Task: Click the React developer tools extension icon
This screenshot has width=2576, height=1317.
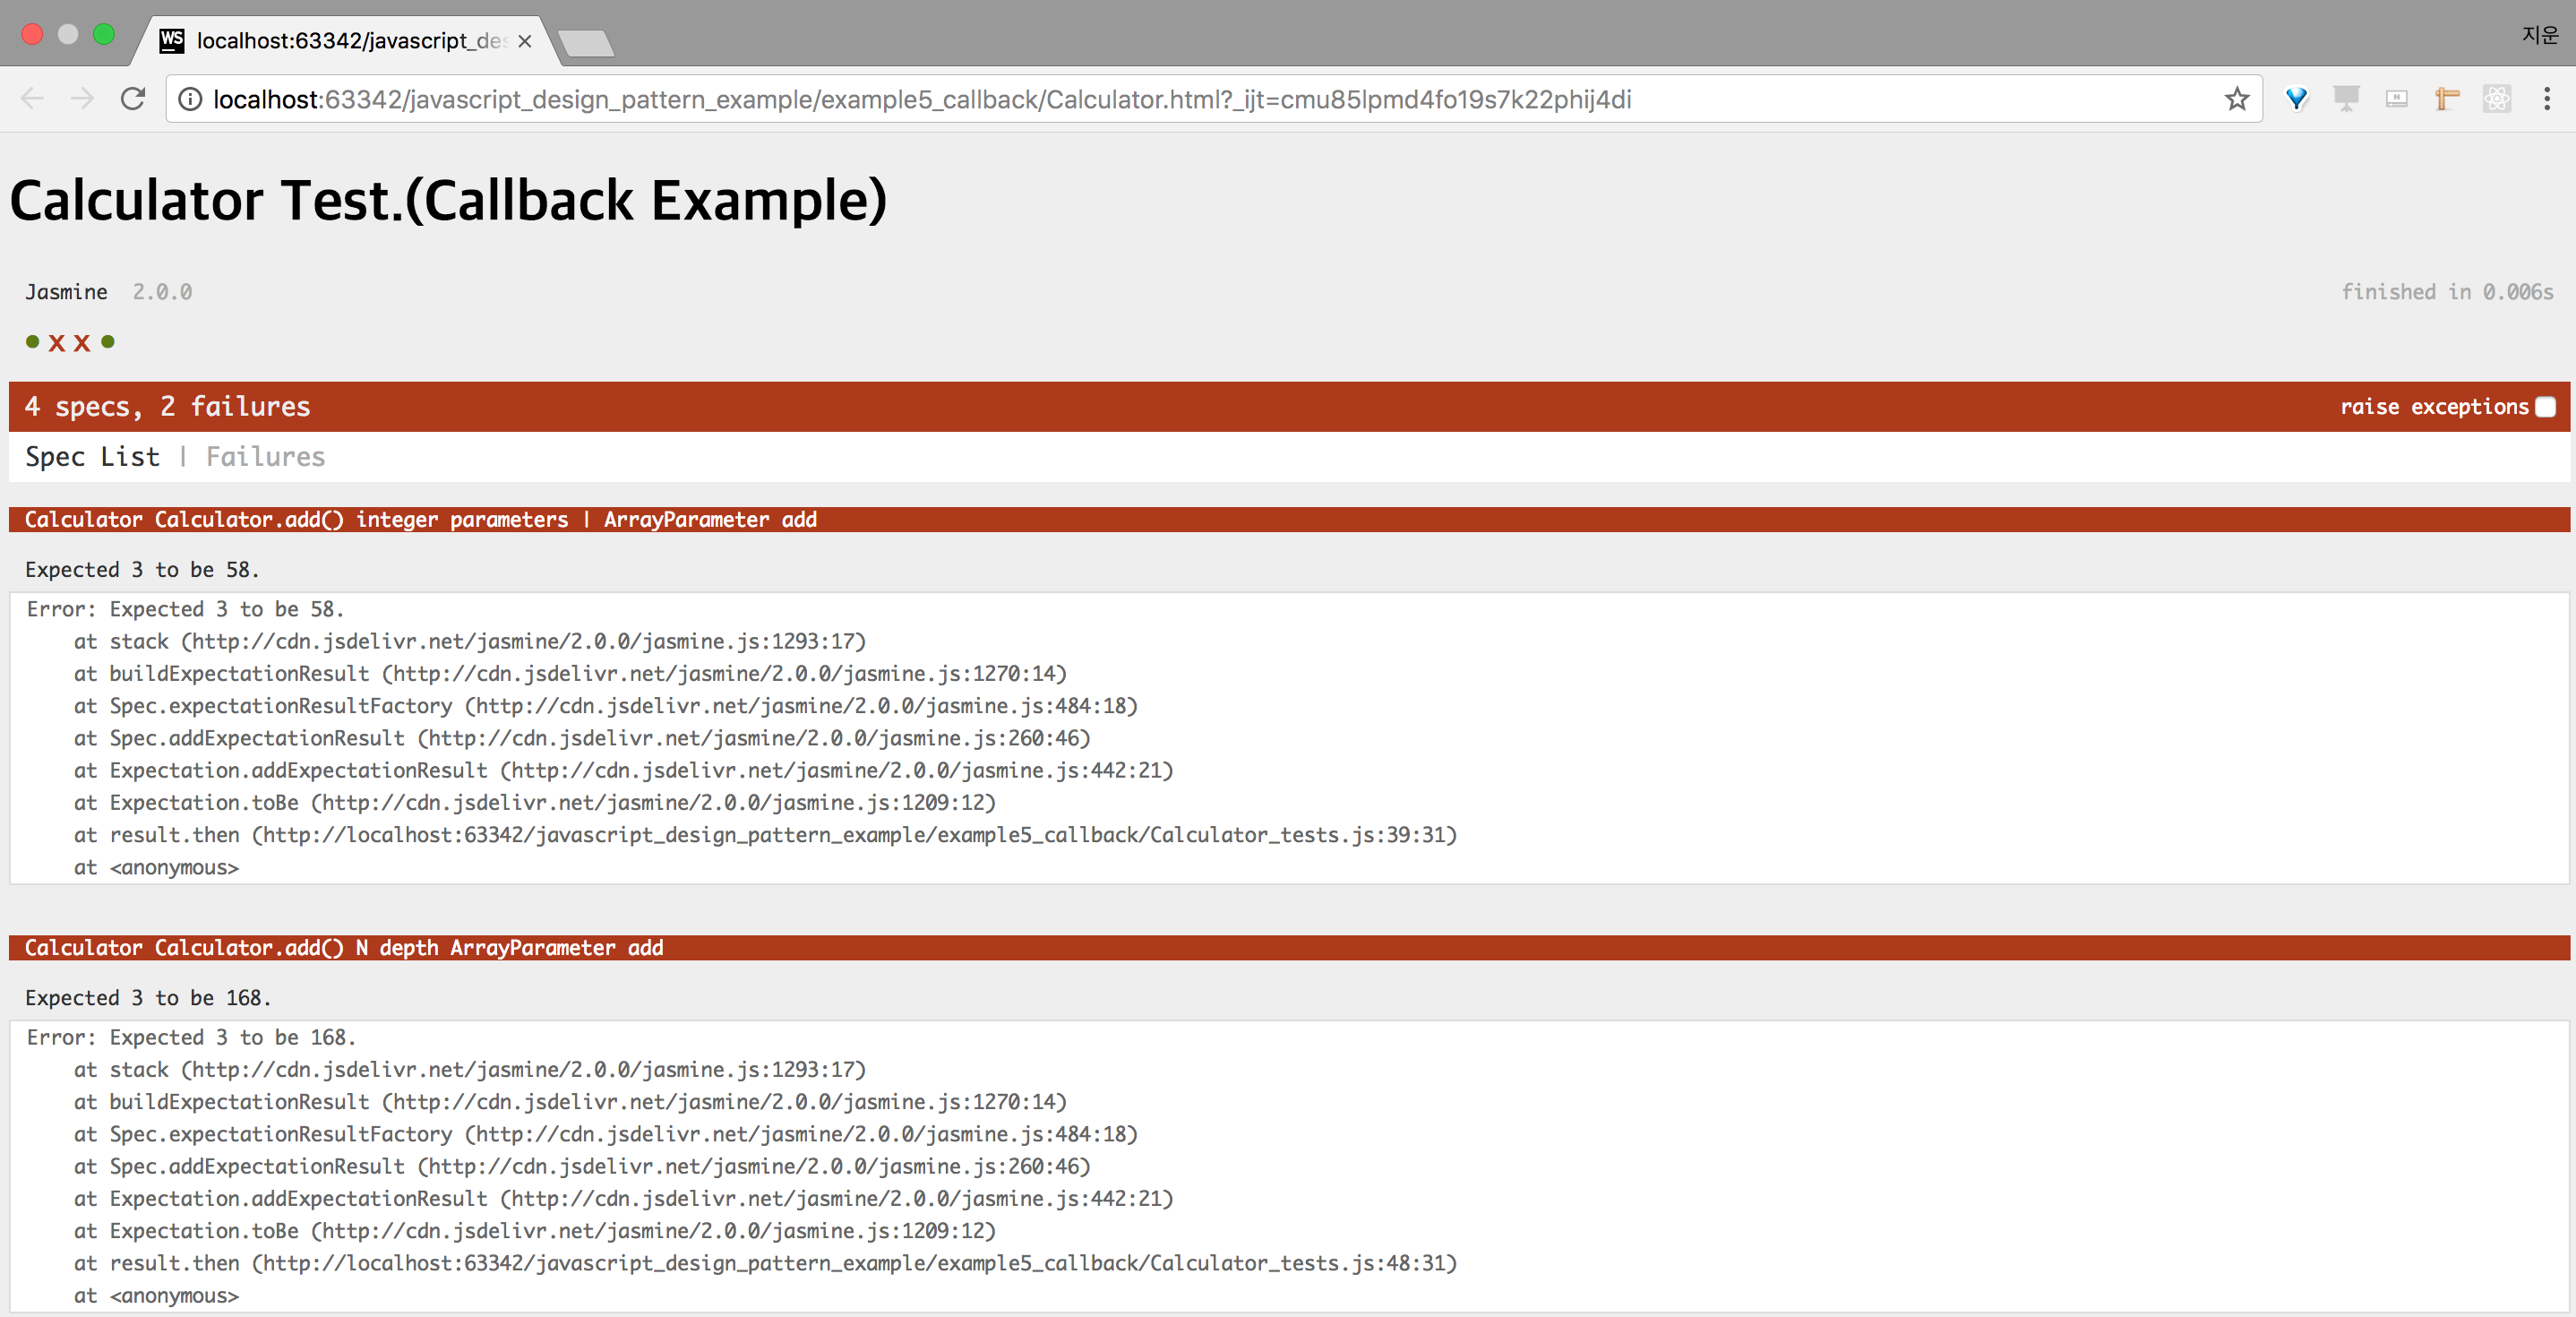Action: pos(2497,99)
